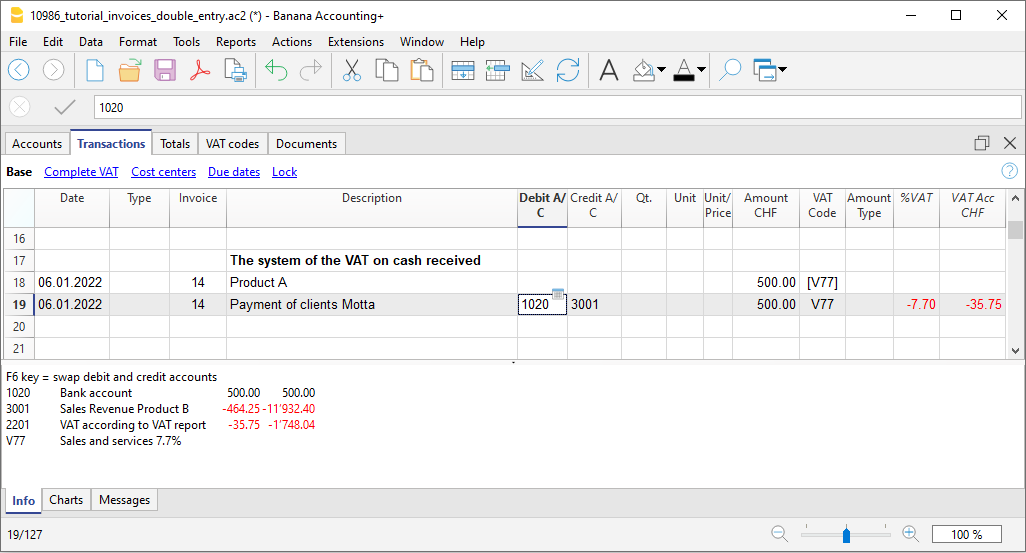Open the Complete VAT view link
This screenshot has height=553, width=1026.
[x=81, y=172]
